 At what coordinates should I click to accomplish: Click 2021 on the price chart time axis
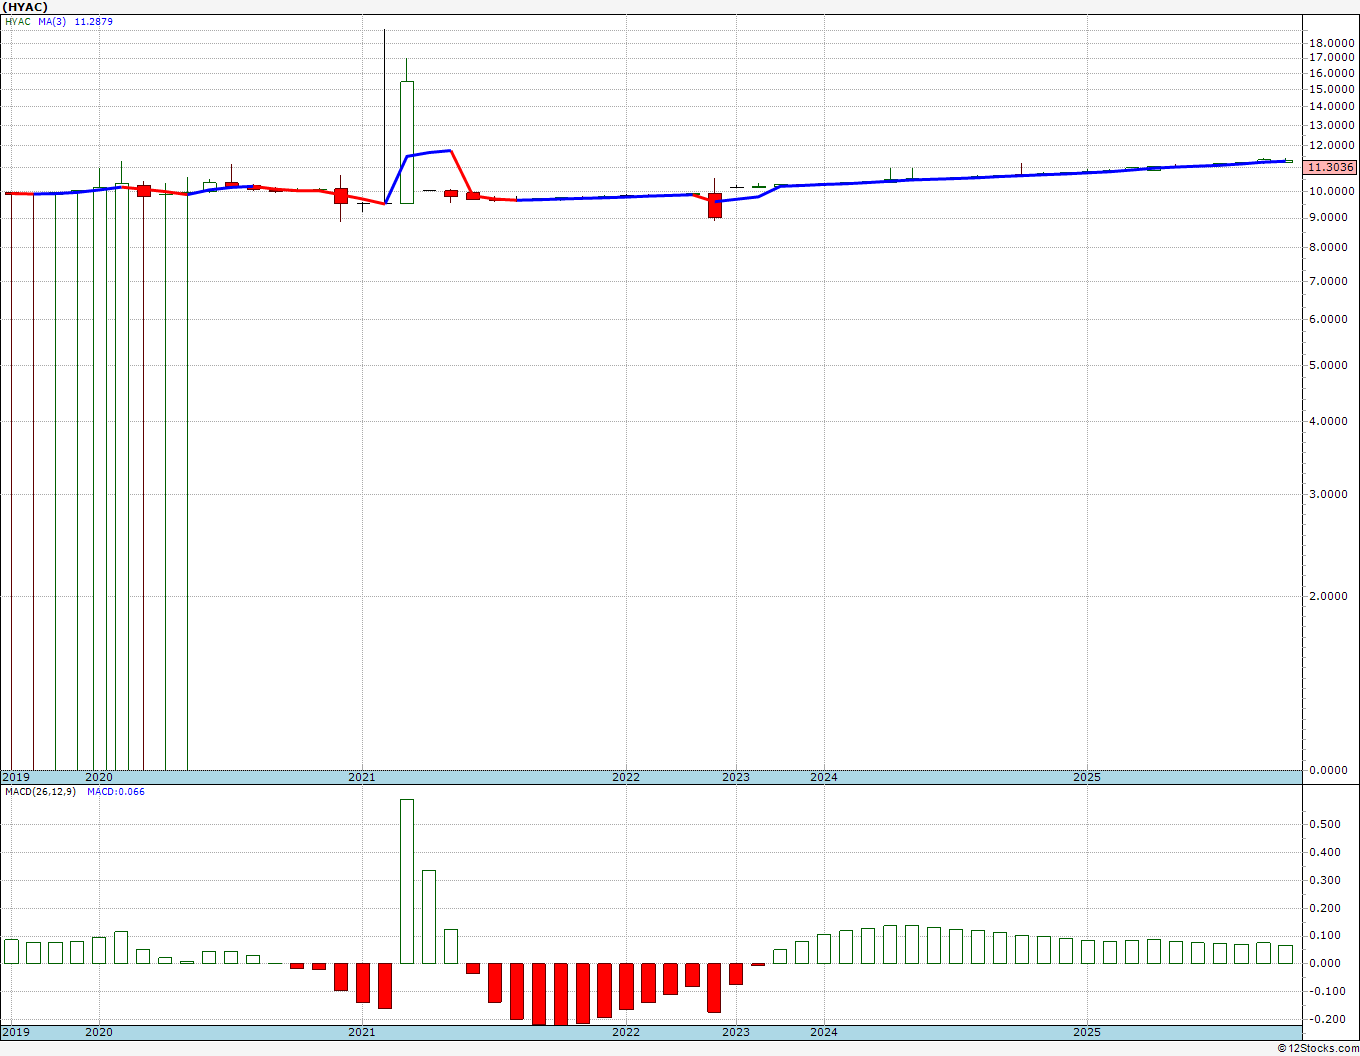pos(362,777)
